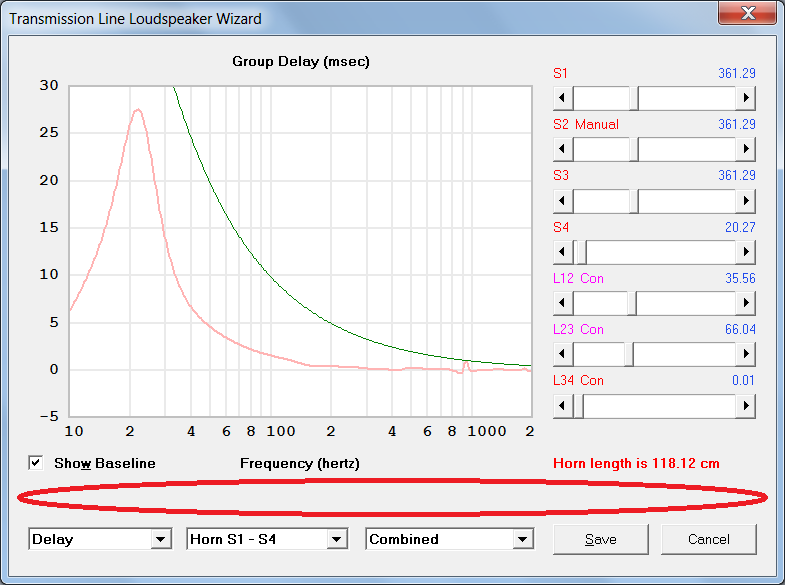Image resolution: width=785 pixels, height=585 pixels.
Task: Click the Cancel button
Action: tap(708, 539)
